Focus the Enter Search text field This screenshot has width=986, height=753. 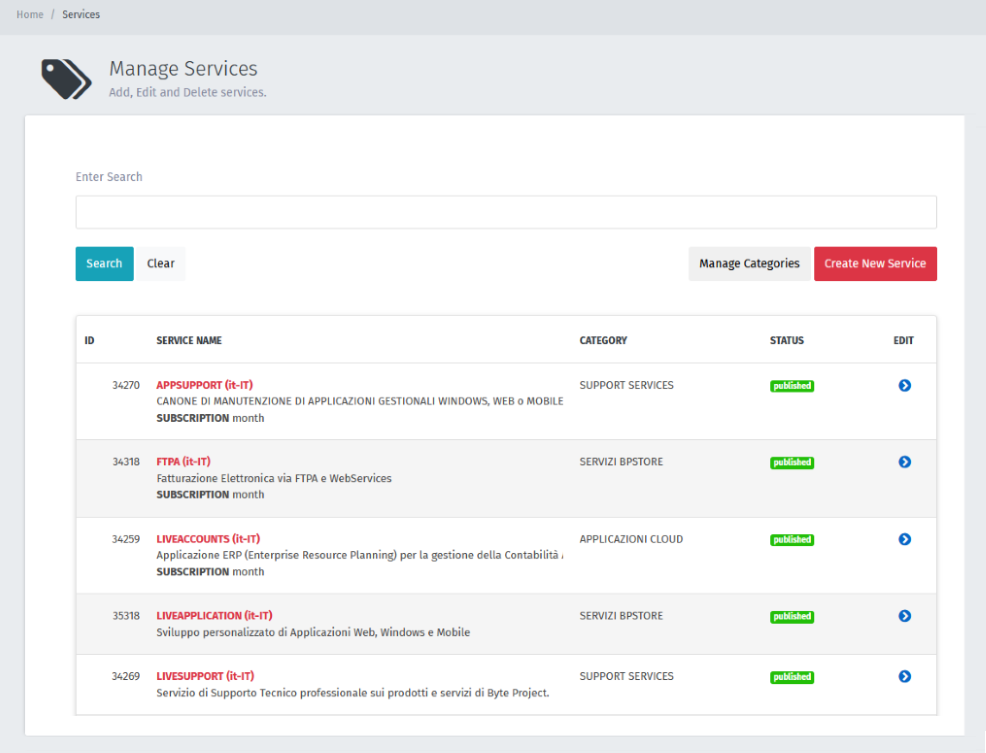[506, 212]
